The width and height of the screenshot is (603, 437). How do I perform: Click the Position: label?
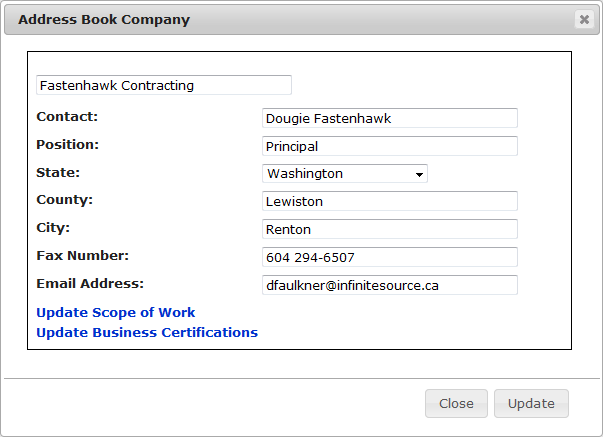pos(68,145)
